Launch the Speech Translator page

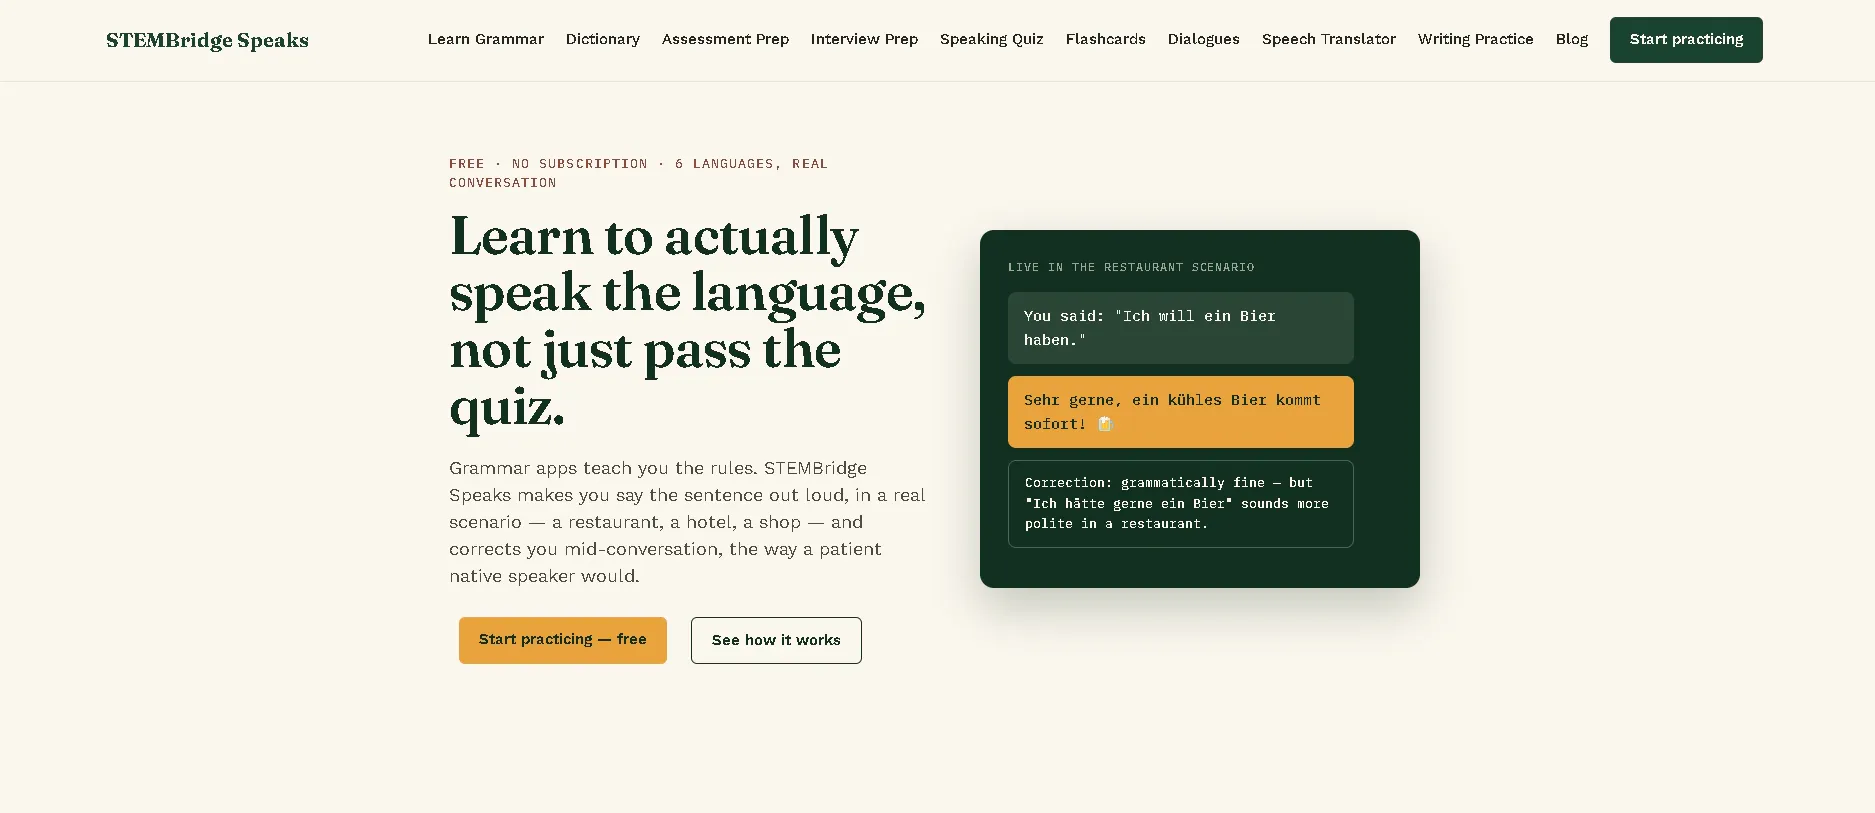[1329, 39]
